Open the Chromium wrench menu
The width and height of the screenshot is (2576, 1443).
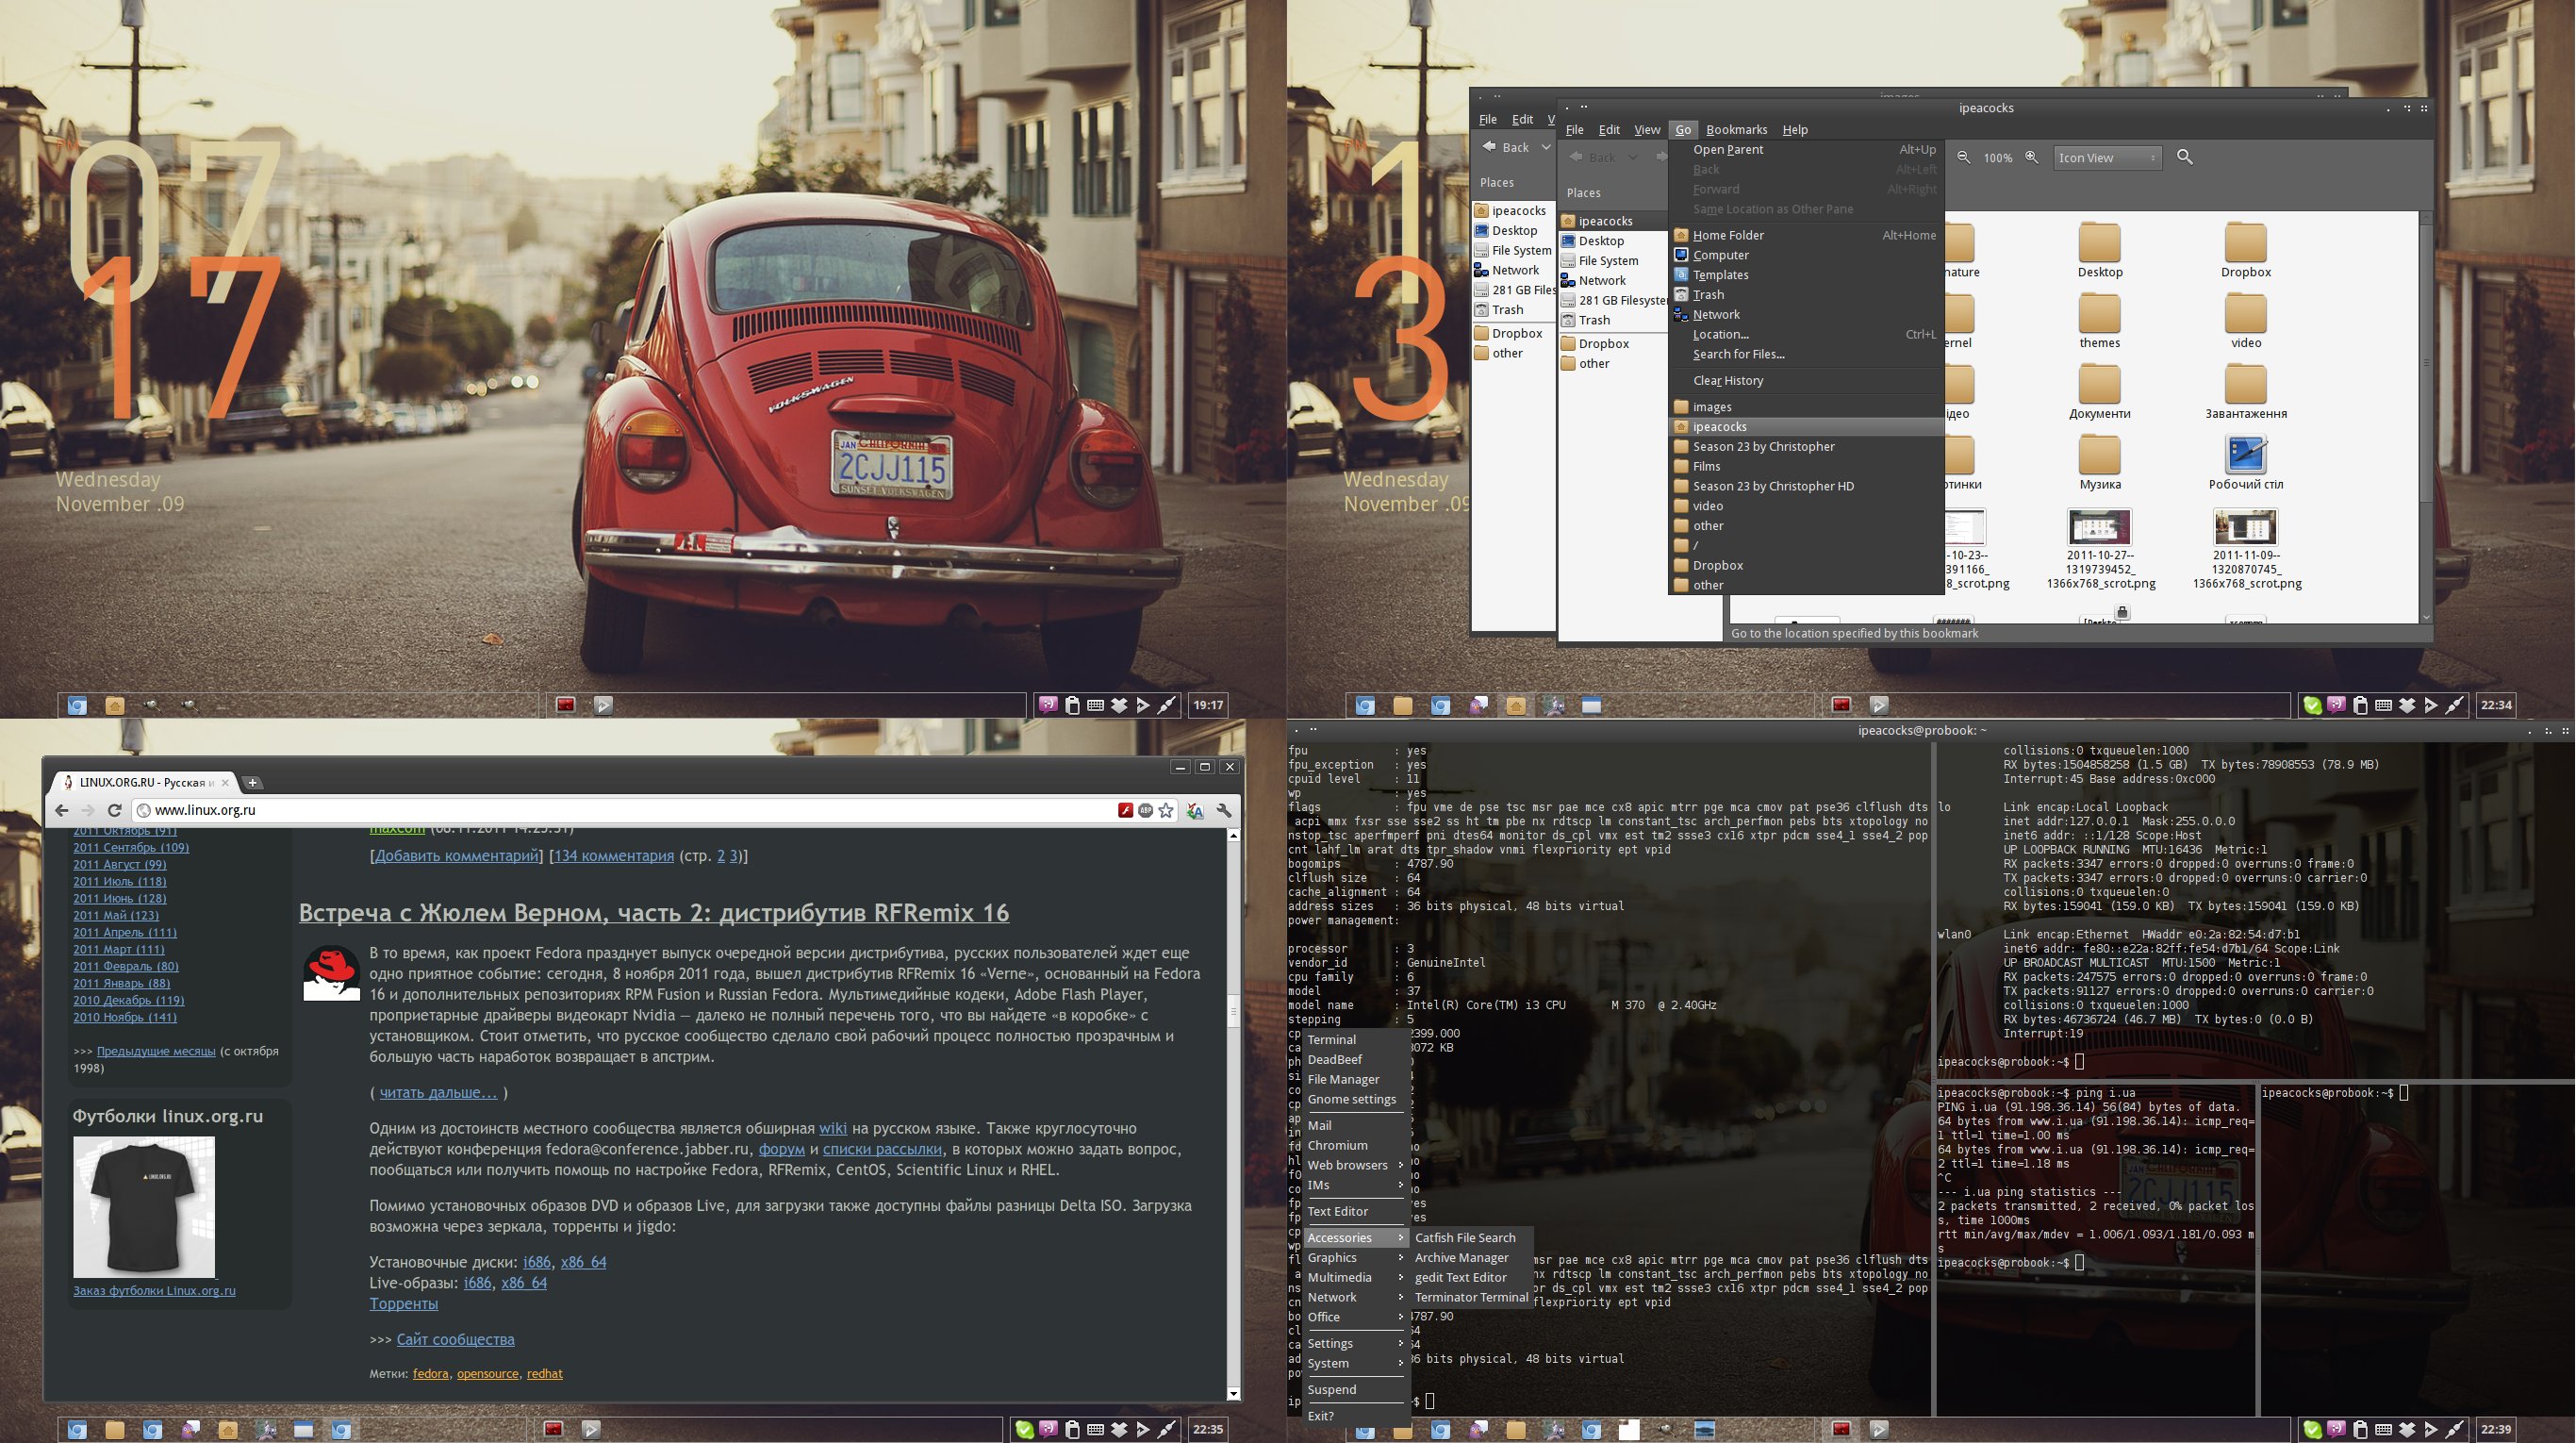1224,811
